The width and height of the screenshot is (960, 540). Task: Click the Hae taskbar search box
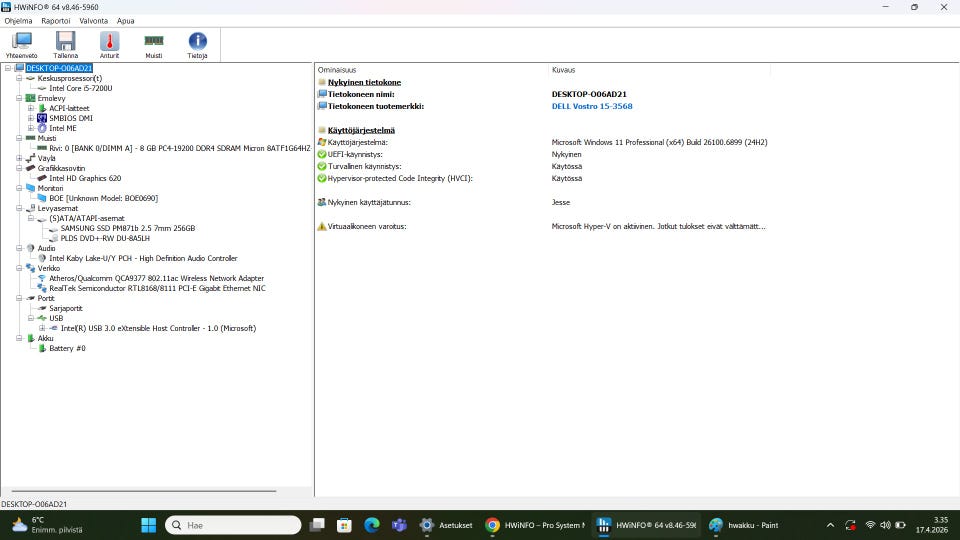(x=233, y=525)
